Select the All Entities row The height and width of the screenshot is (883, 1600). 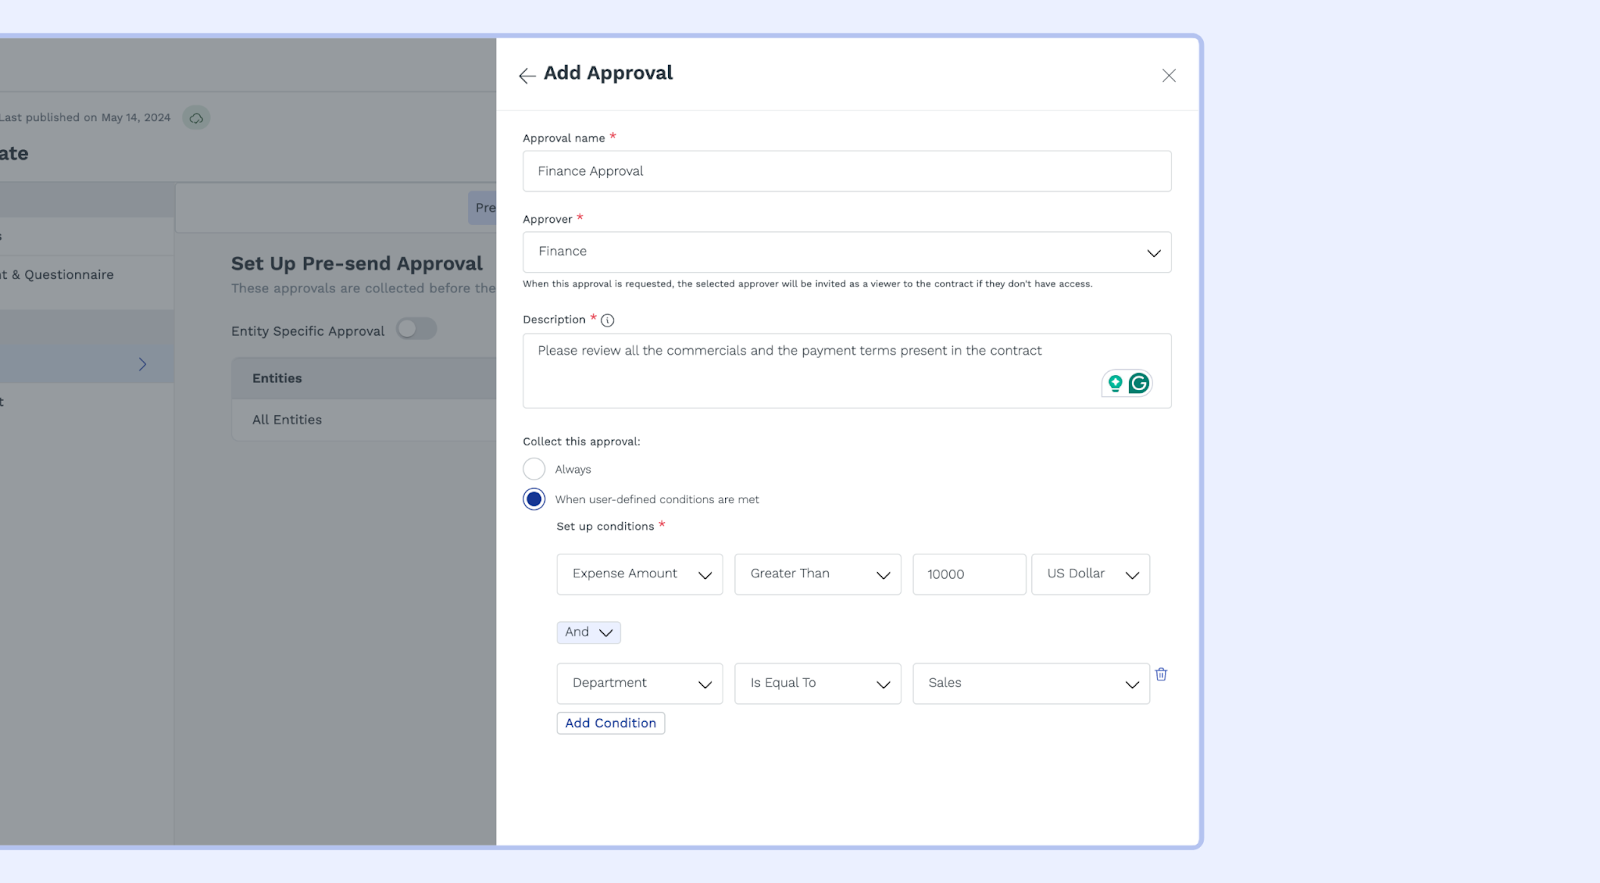click(287, 420)
